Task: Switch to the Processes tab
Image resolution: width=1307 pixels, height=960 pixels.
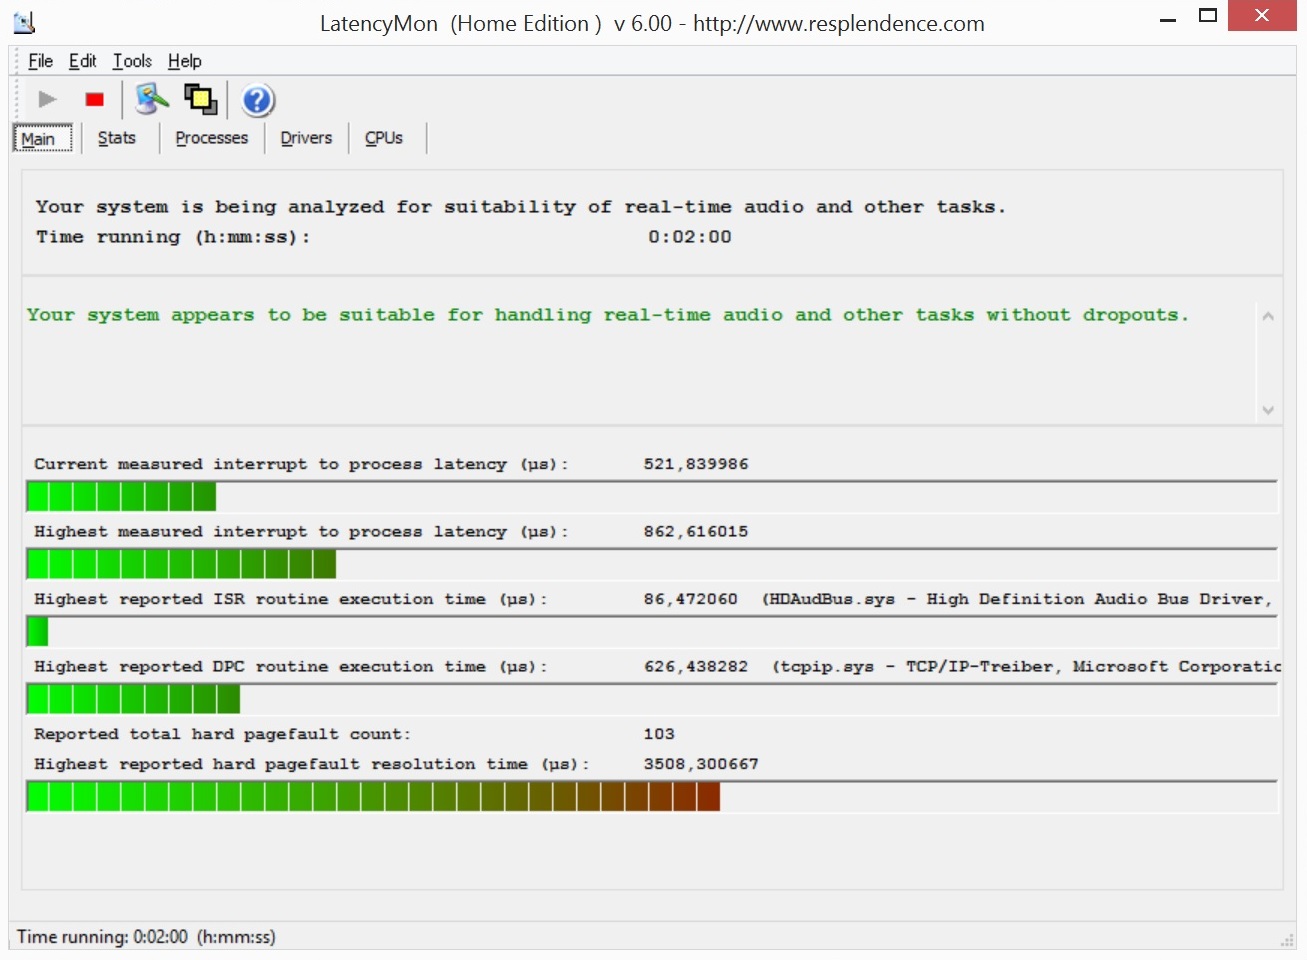Action: 212,138
